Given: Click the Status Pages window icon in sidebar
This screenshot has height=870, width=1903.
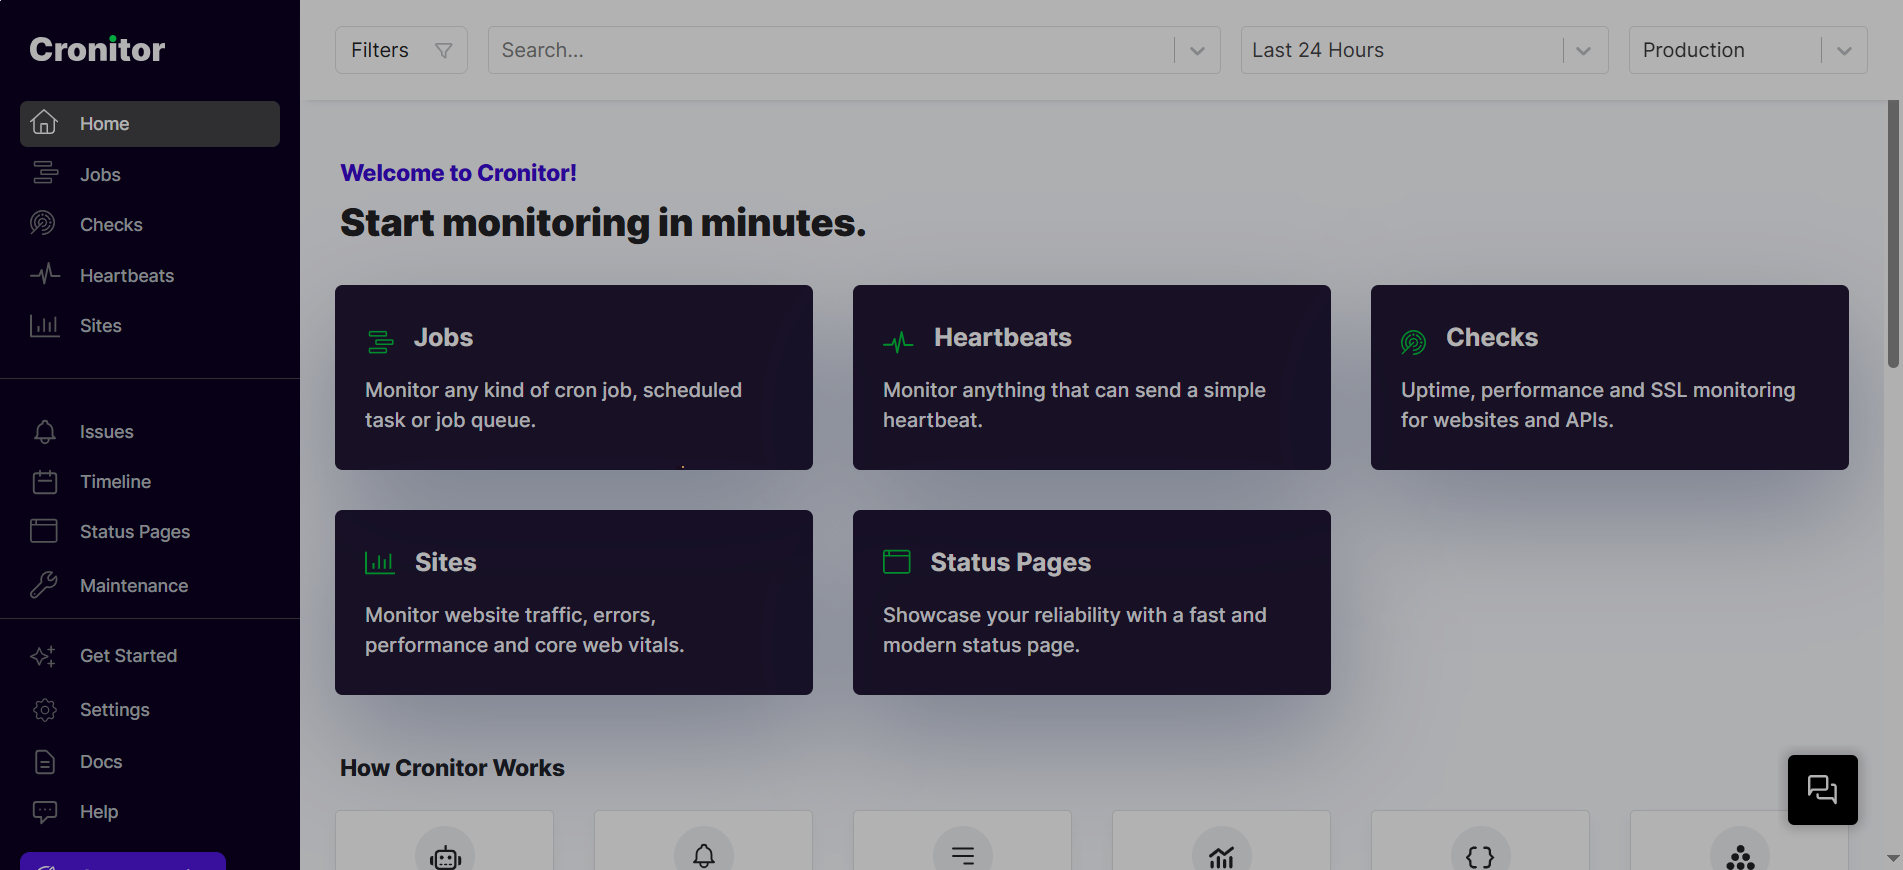Looking at the screenshot, I should (x=44, y=531).
